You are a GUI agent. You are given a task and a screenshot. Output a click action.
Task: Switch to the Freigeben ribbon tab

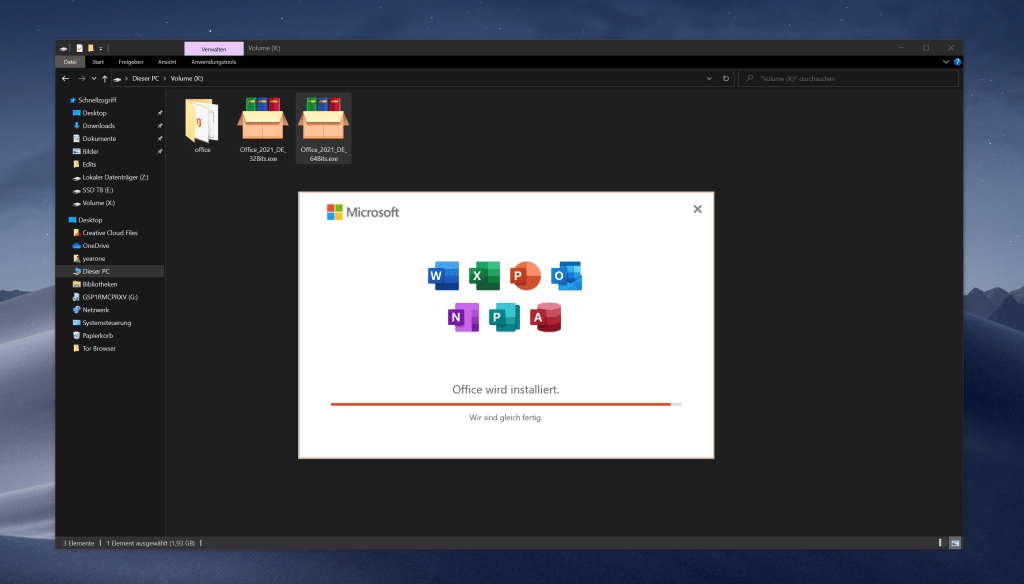tap(131, 62)
